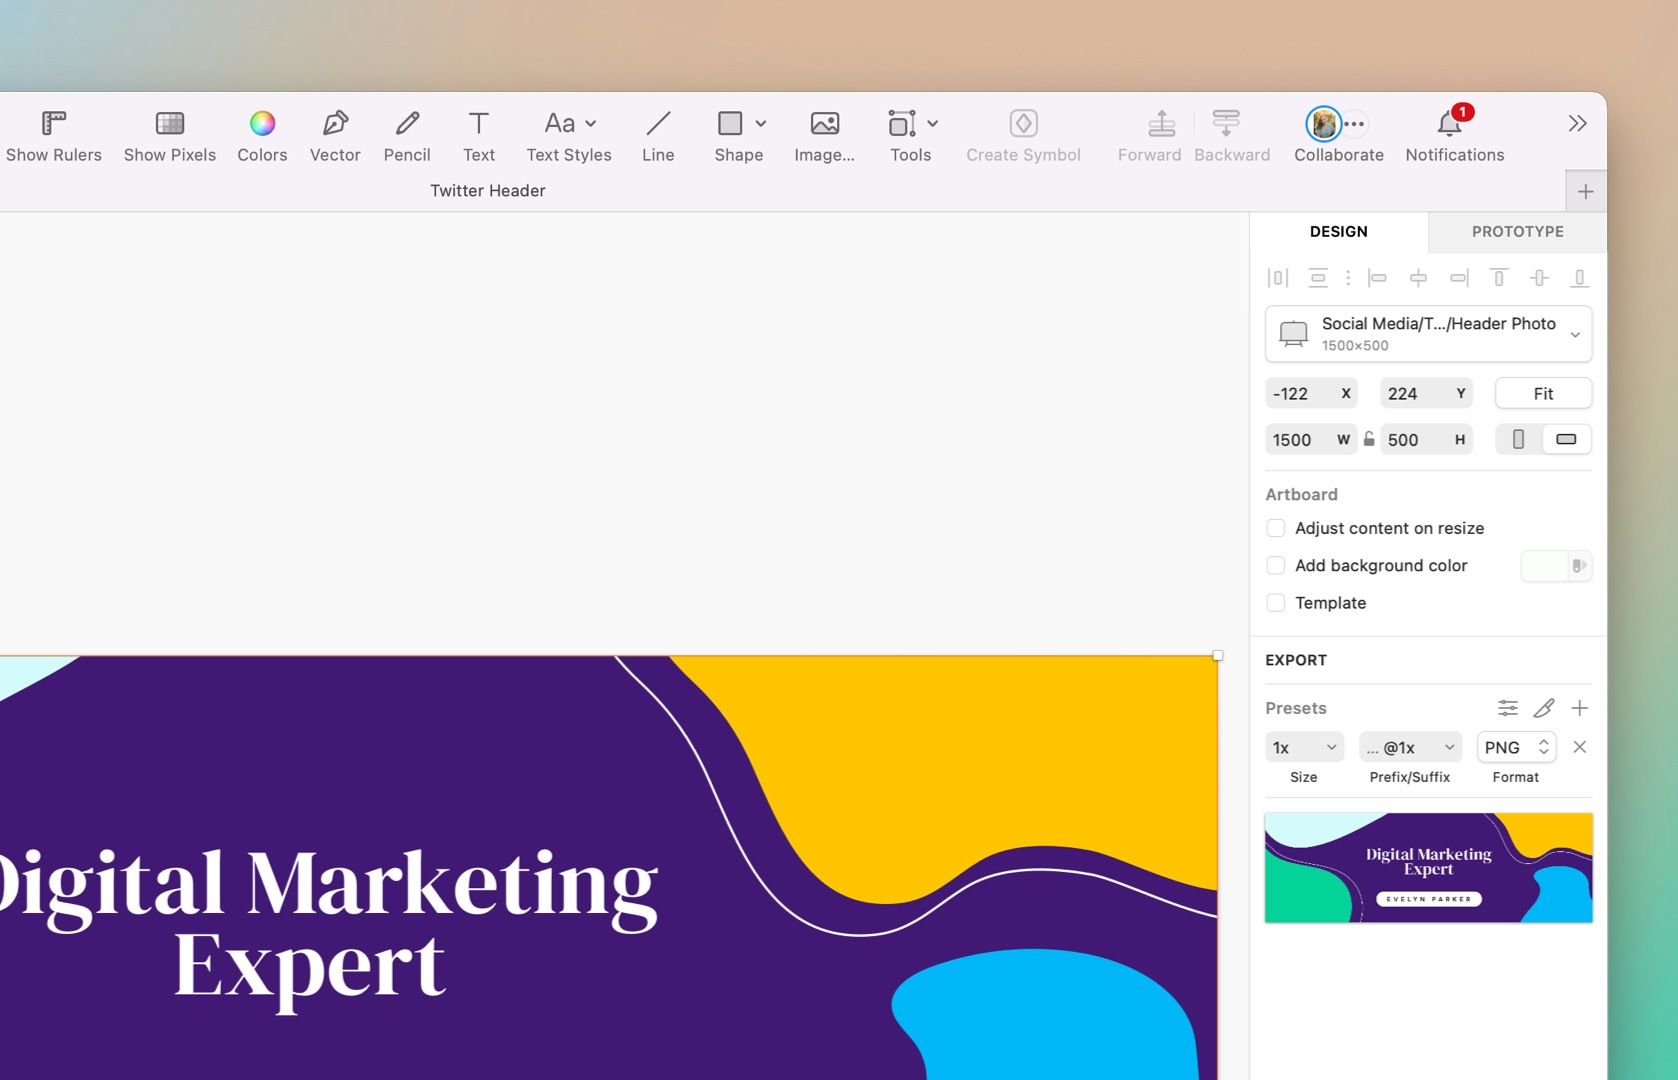Select the Vector tool
1678x1080 pixels.
(335, 135)
